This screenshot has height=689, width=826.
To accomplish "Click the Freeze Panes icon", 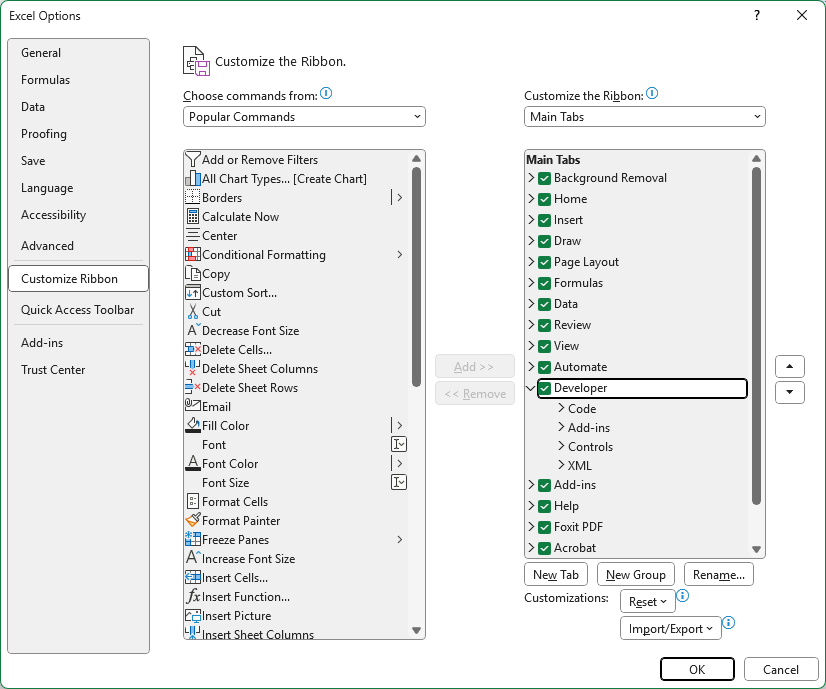I will coord(193,539).
